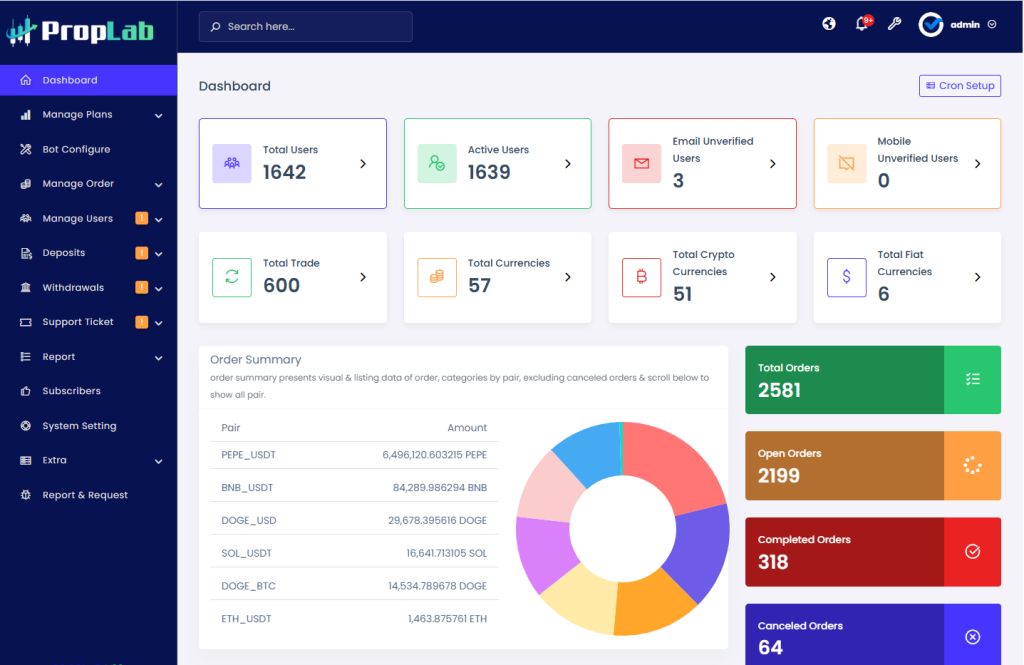Select the Bot Configure sidebar icon
This screenshot has height=665, width=1024.
pyautogui.click(x=25, y=149)
